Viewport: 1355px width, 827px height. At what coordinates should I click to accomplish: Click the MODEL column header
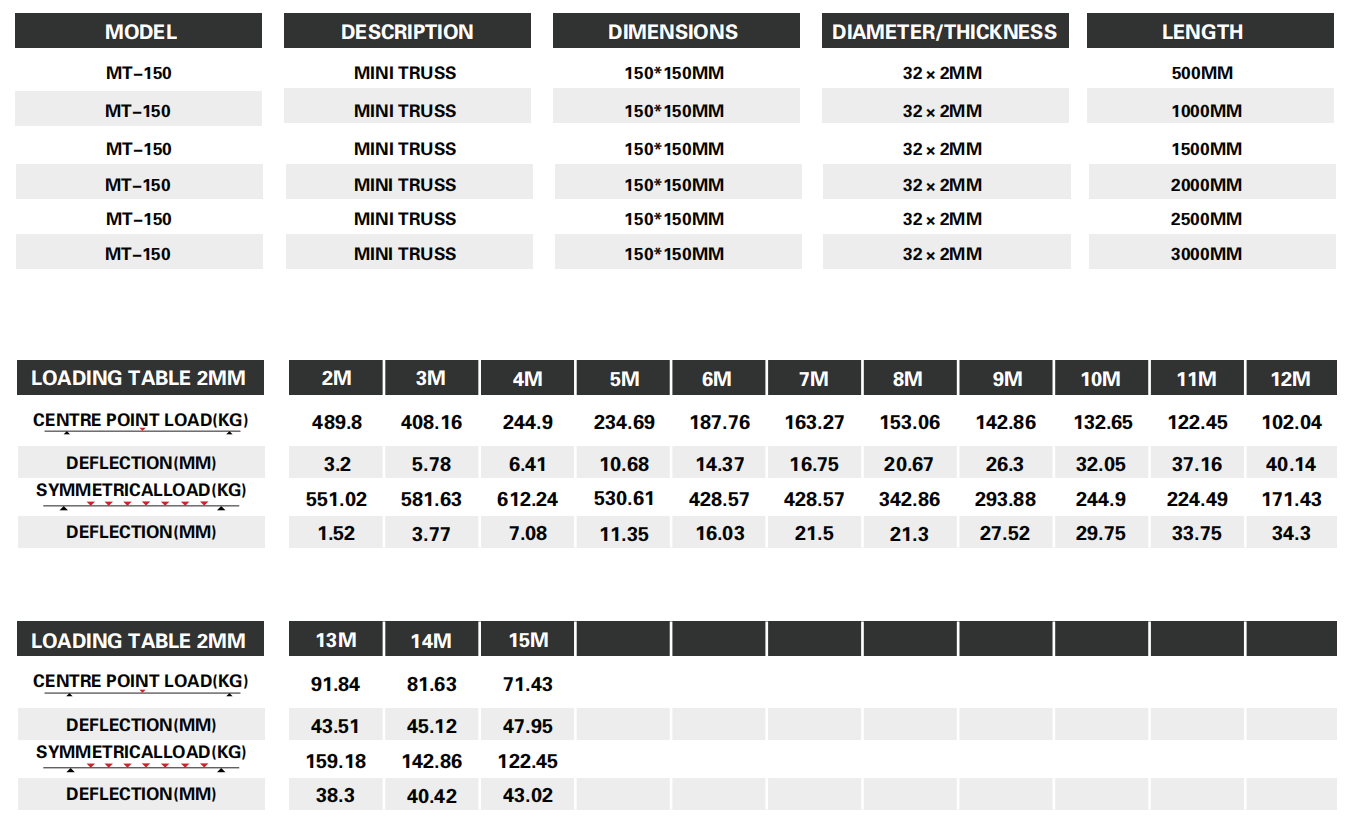[139, 32]
